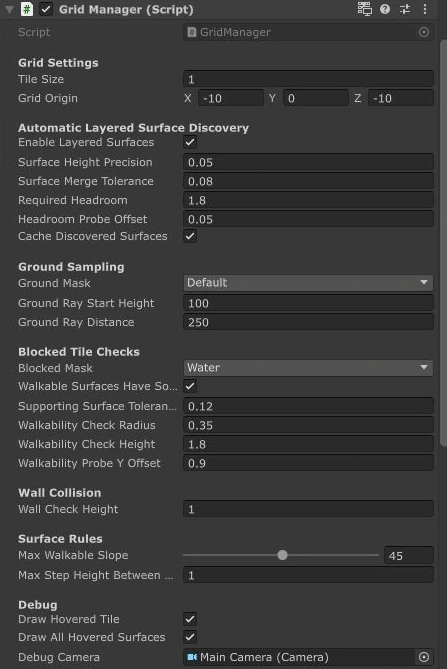Click the inspector vertical scrollbar
447x669 pixels.
click(x=443, y=245)
